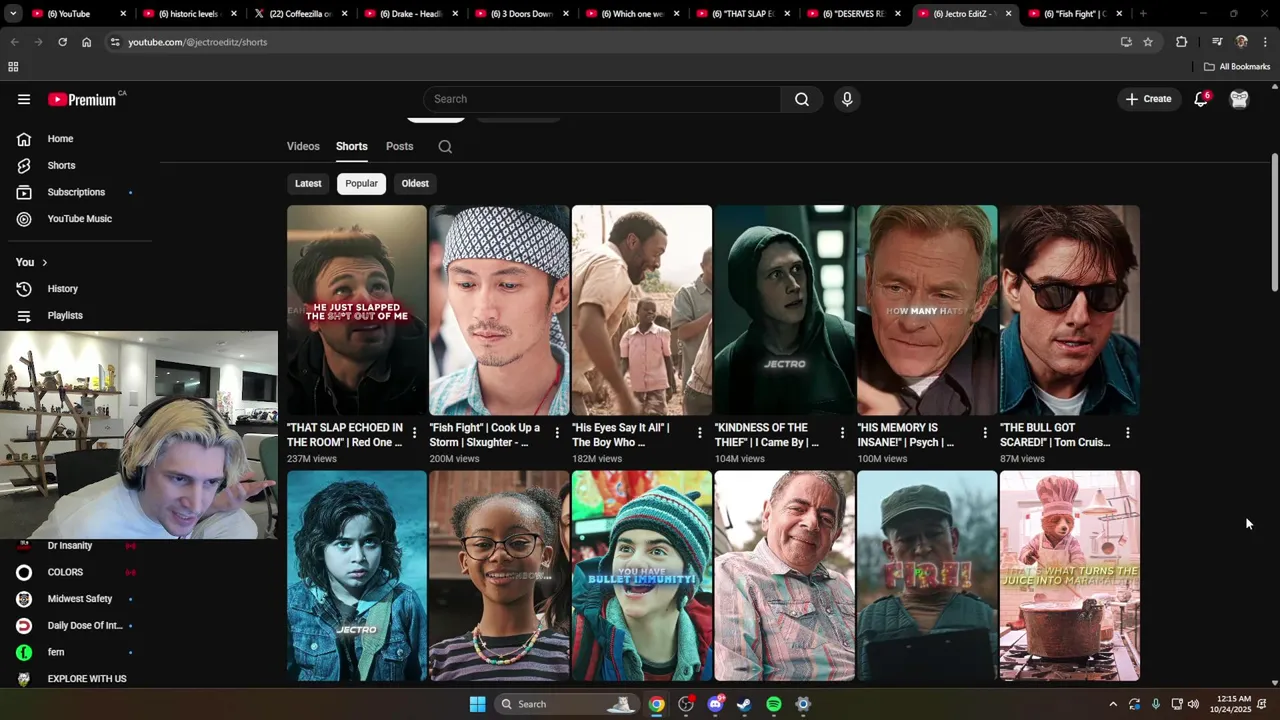Open options for "His Eyes Say It All" short
The image size is (1280, 720).
tap(699, 433)
